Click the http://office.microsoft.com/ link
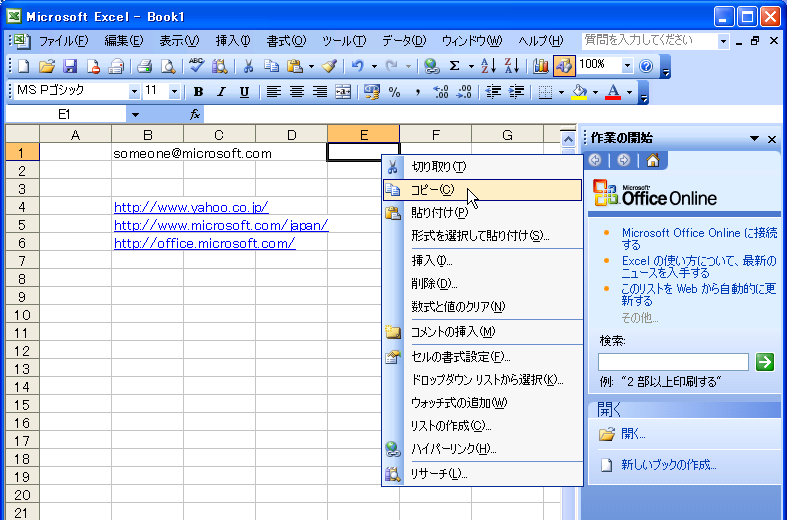Screen dimensions: 787x520 coord(205,243)
